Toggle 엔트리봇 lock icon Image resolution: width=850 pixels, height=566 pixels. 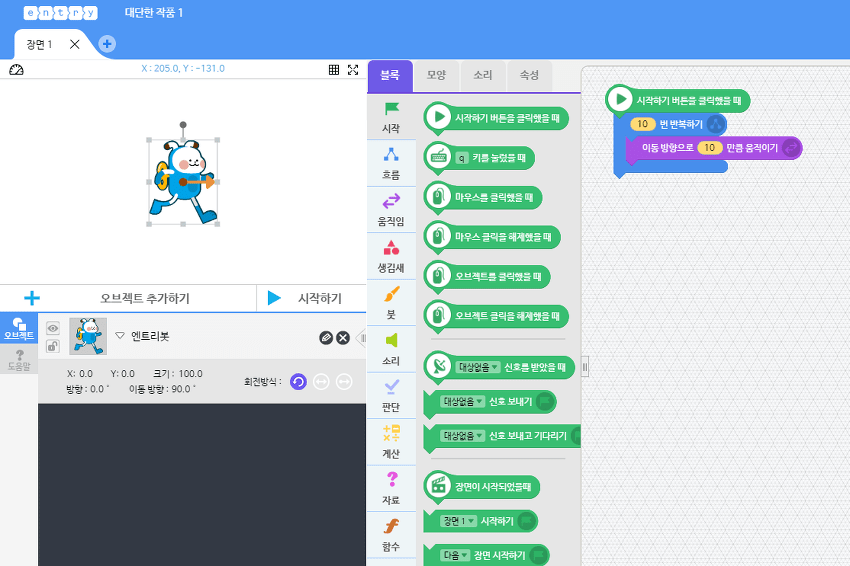pos(53,346)
